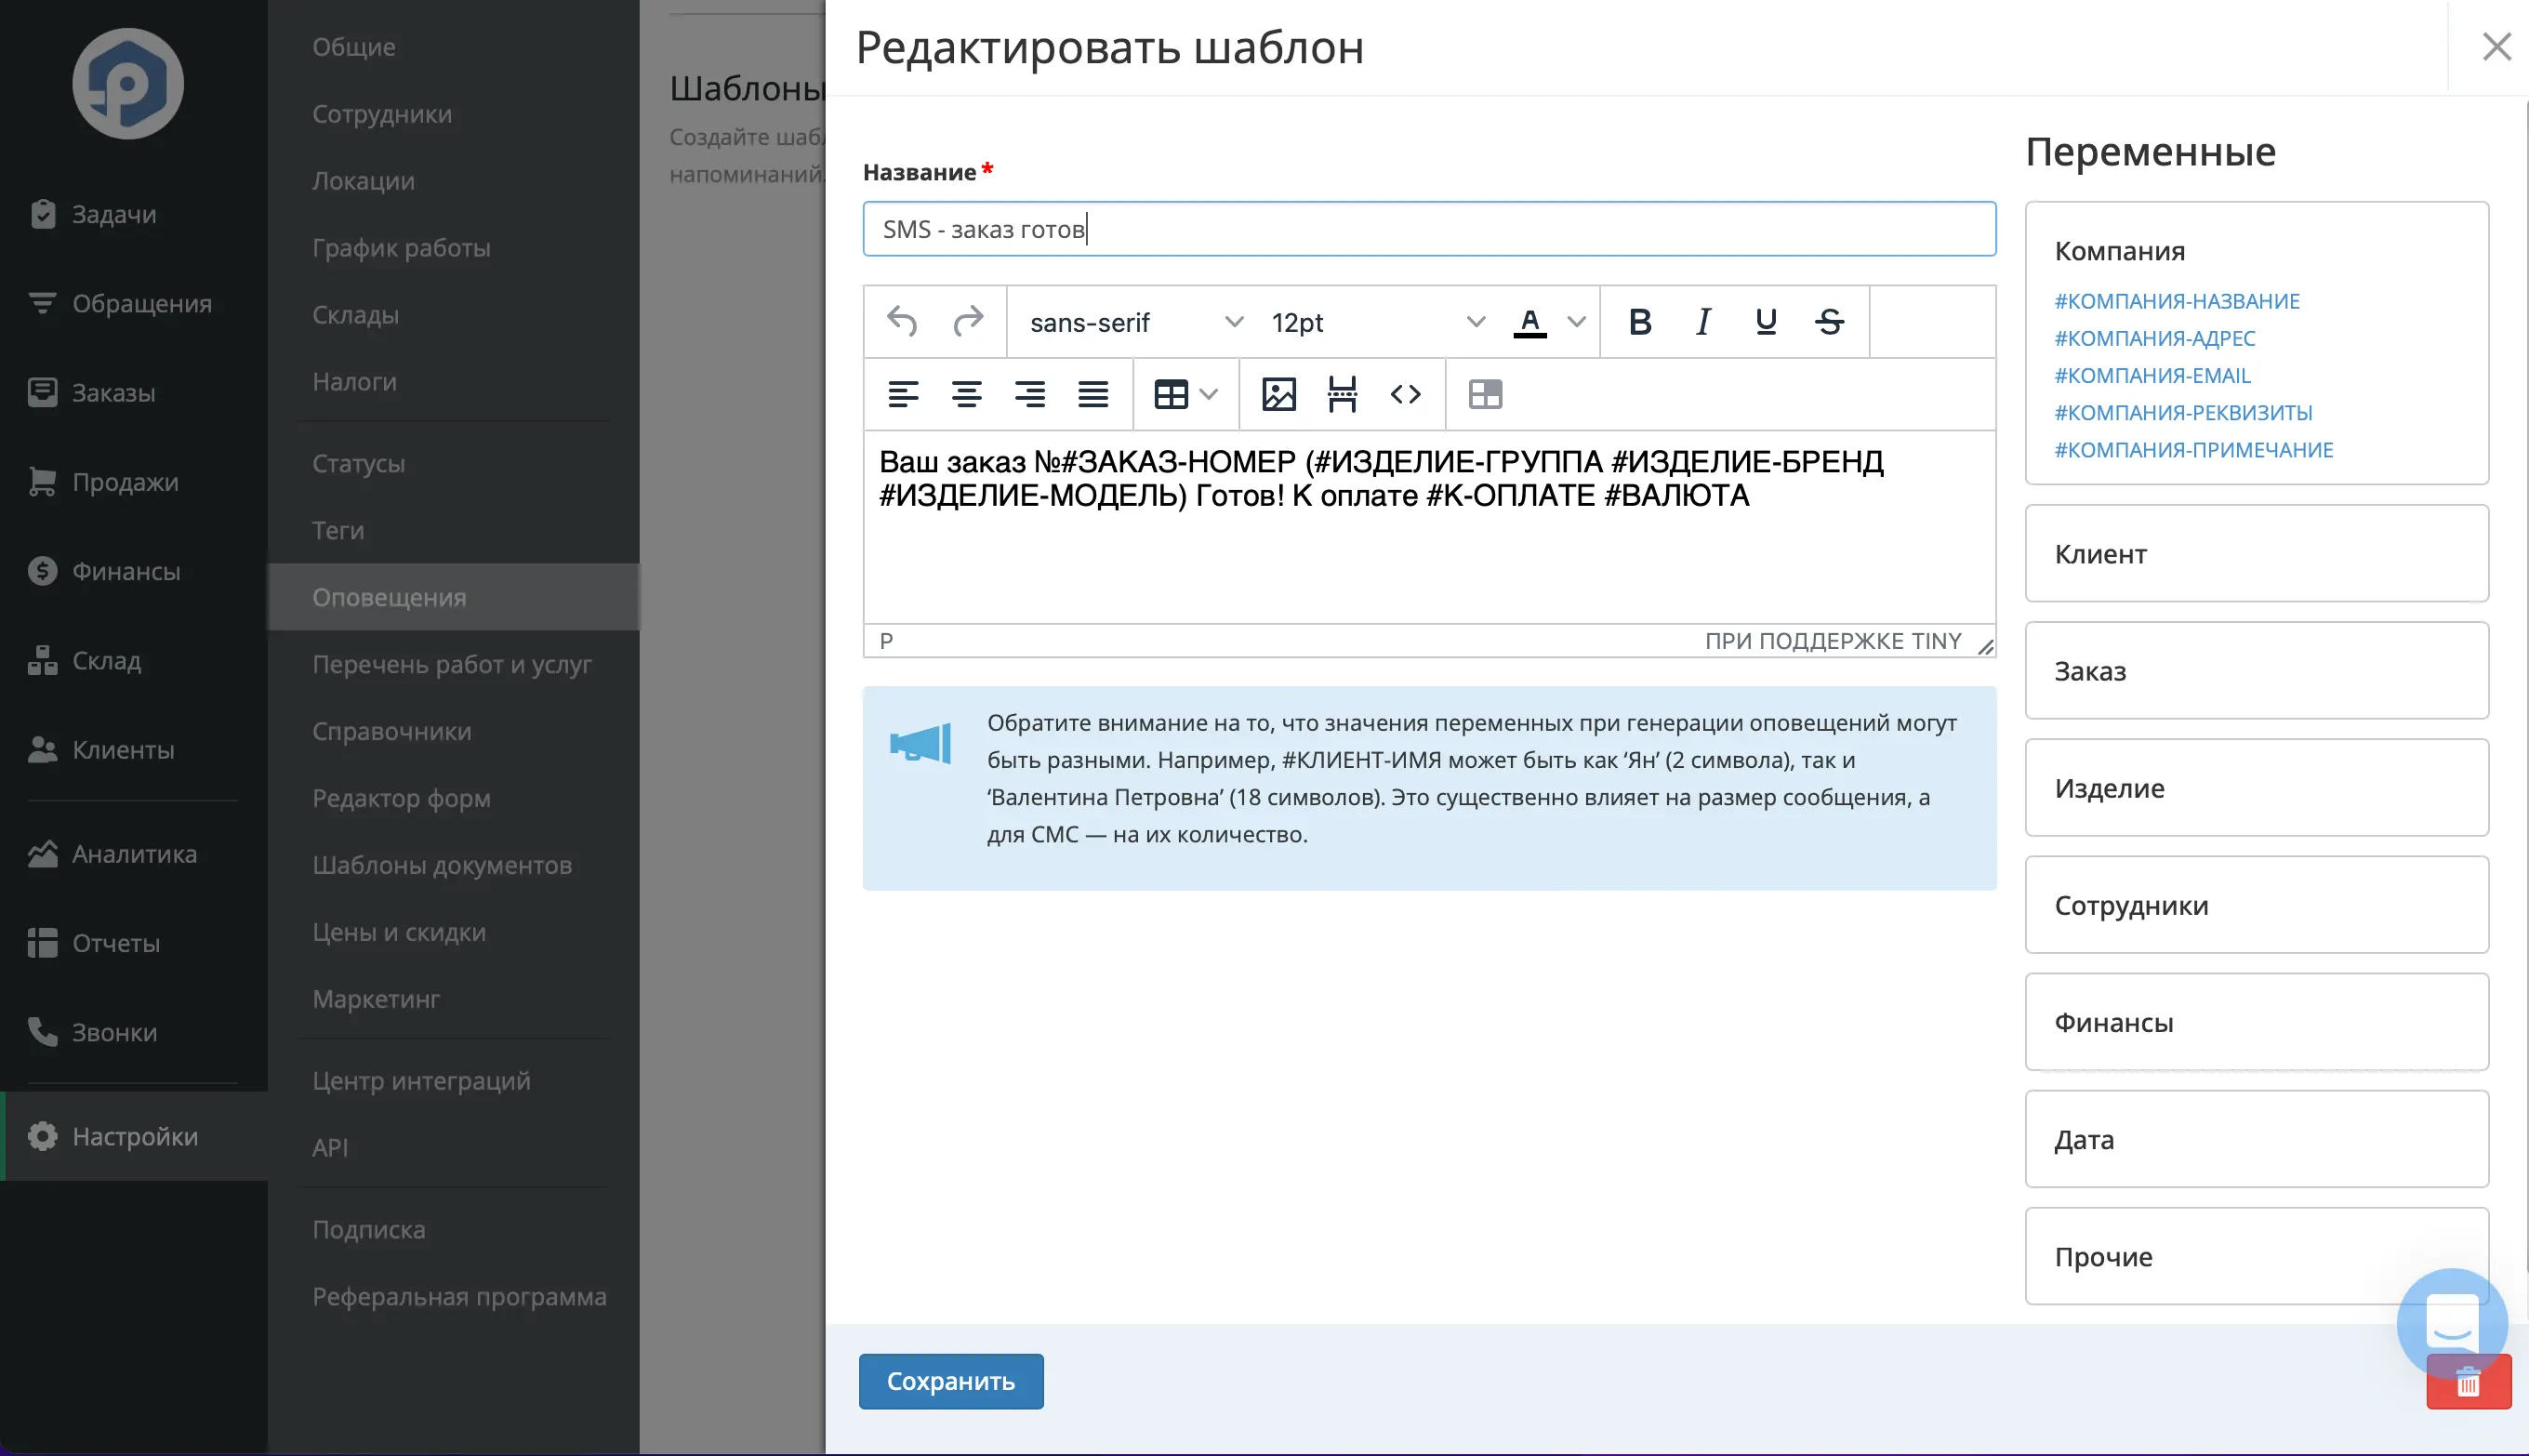The height and width of the screenshot is (1456, 2529).
Task: Open Обращения in the main sidebar
Action: point(134,303)
